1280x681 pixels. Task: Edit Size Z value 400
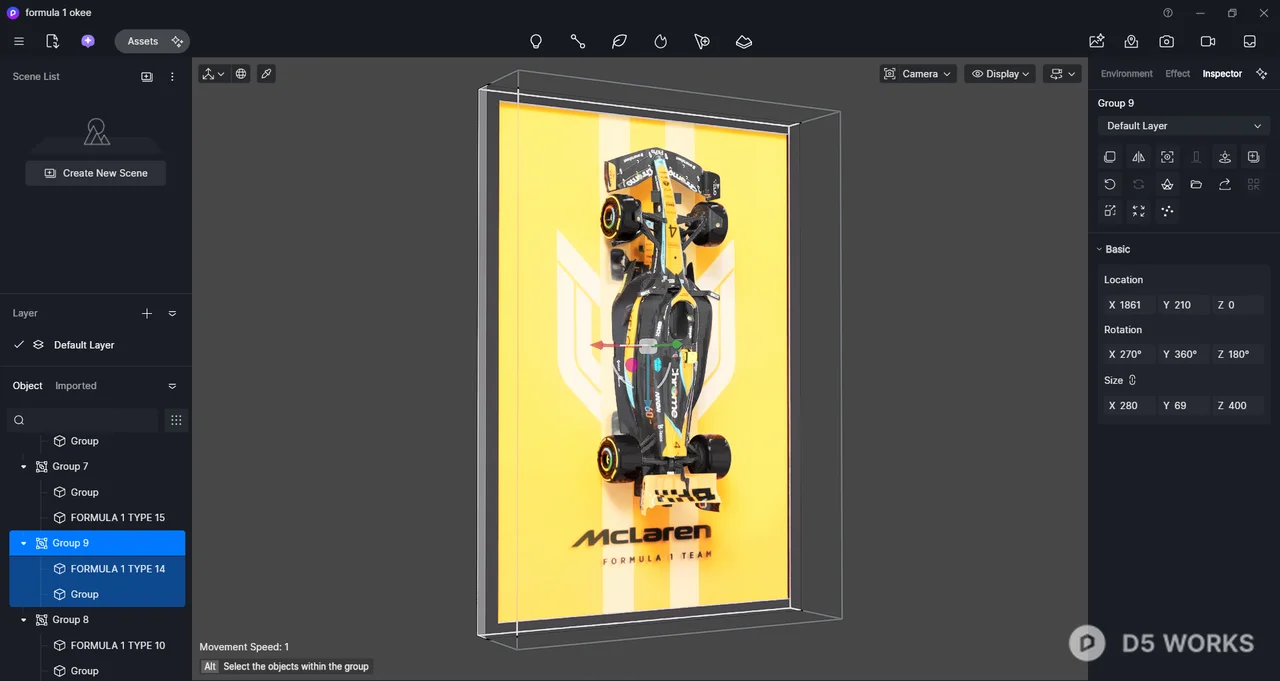tap(1237, 406)
